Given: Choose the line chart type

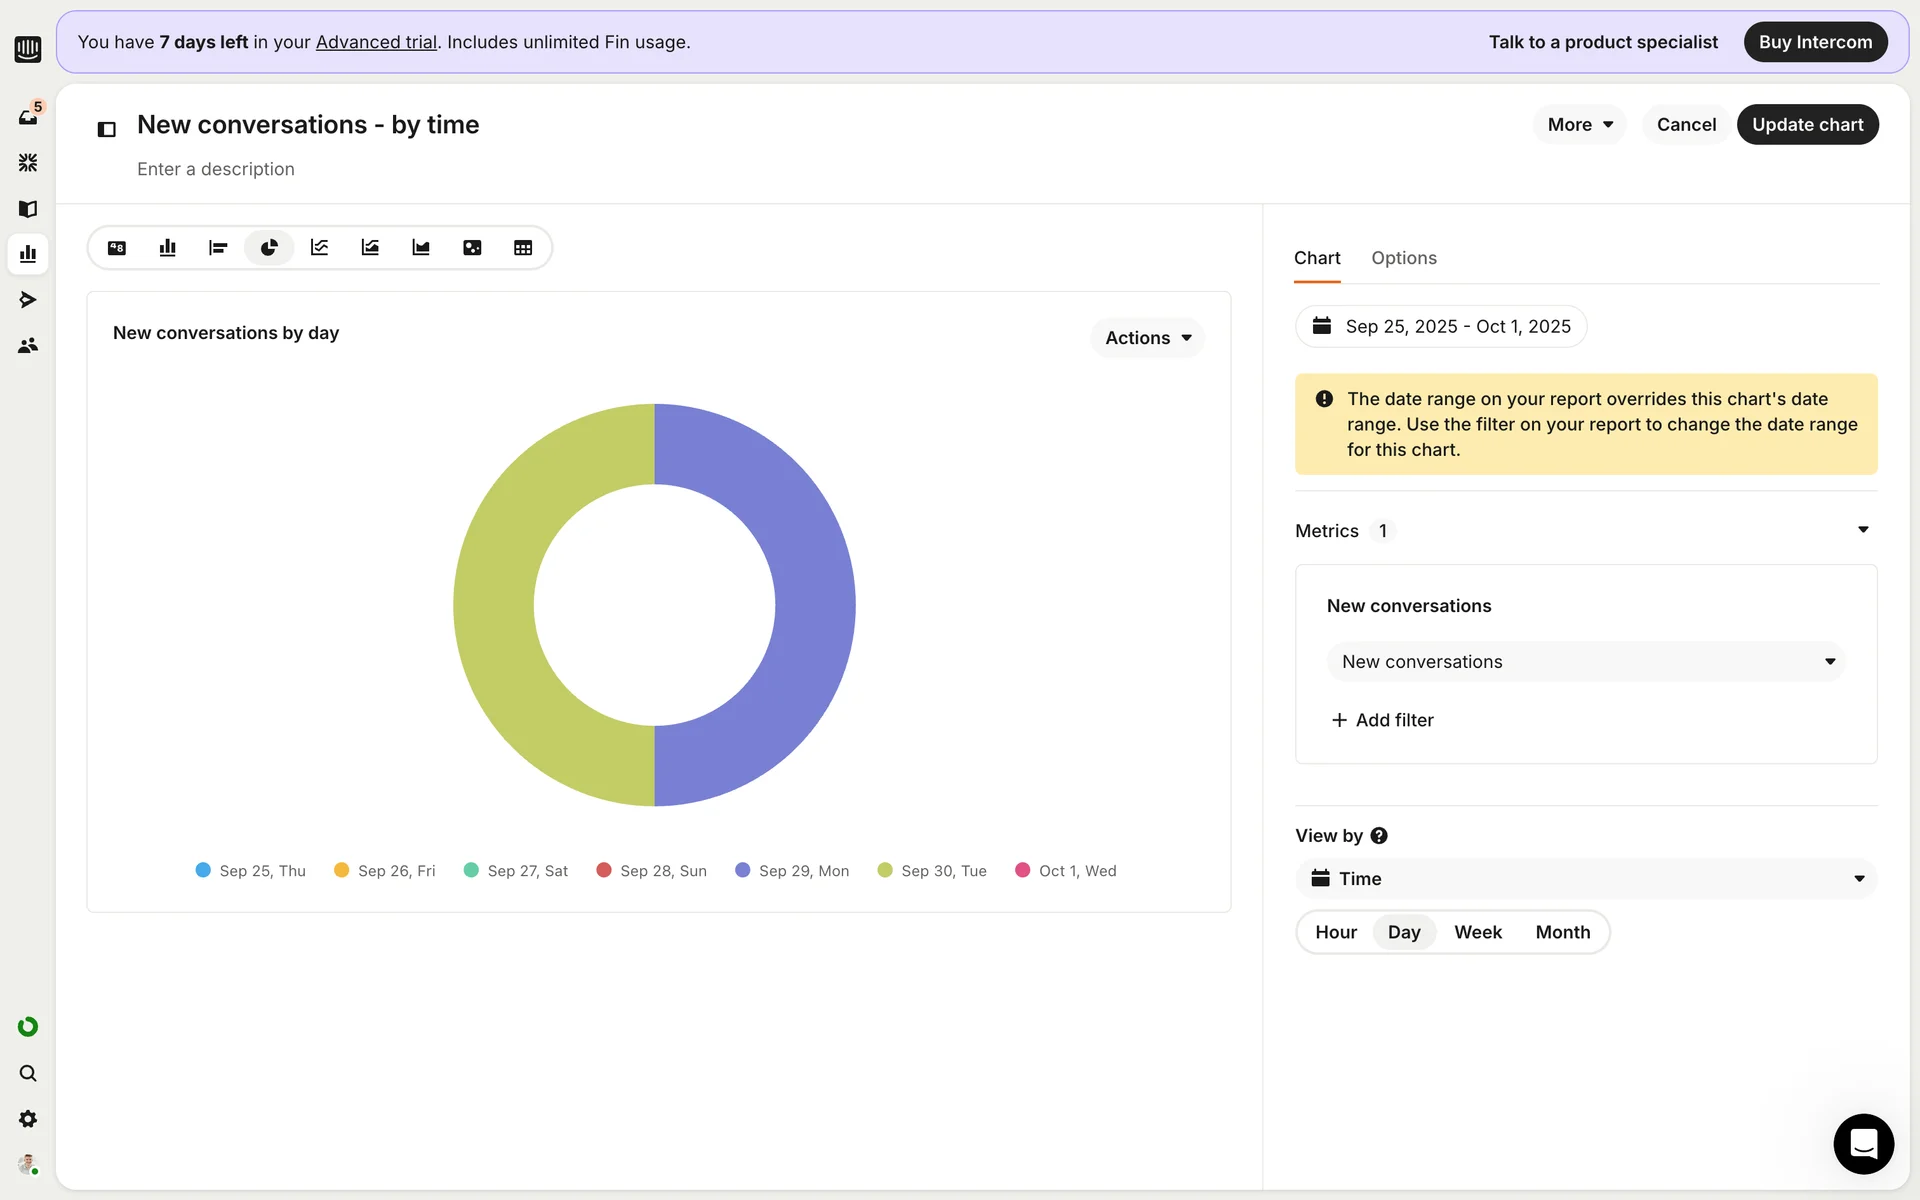Looking at the screenshot, I should click(x=320, y=248).
